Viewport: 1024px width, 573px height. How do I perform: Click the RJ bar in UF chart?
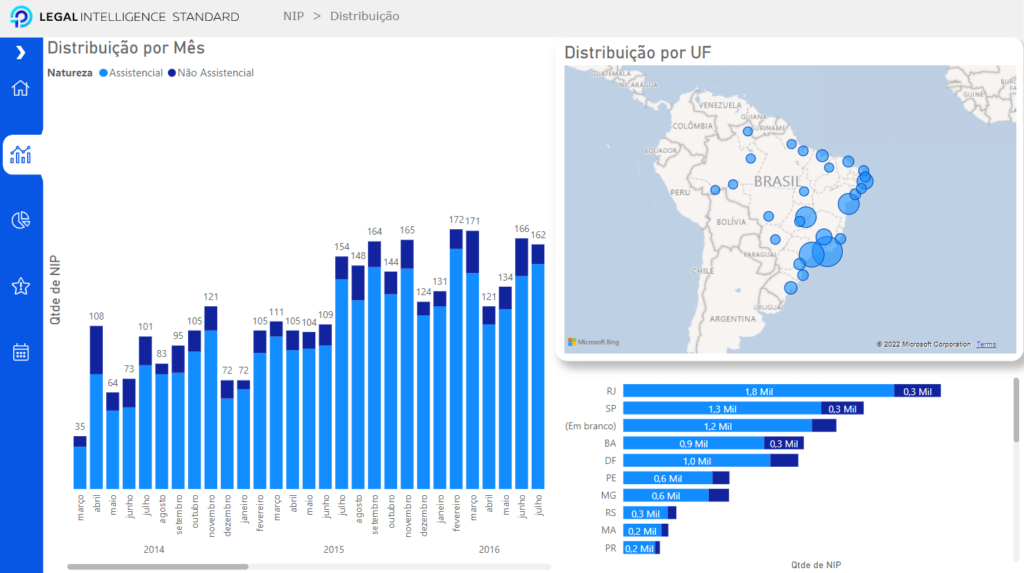coord(758,391)
